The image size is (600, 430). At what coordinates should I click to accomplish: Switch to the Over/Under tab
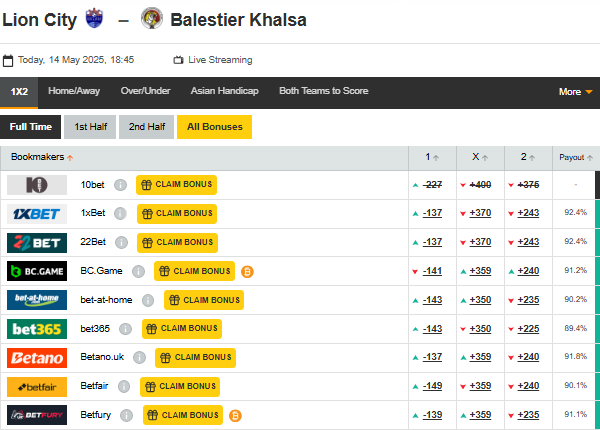point(145,91)
